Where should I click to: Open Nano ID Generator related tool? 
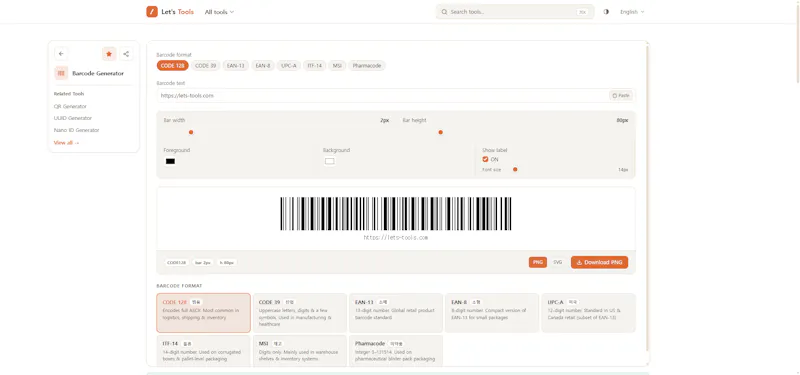click(77, 130)
